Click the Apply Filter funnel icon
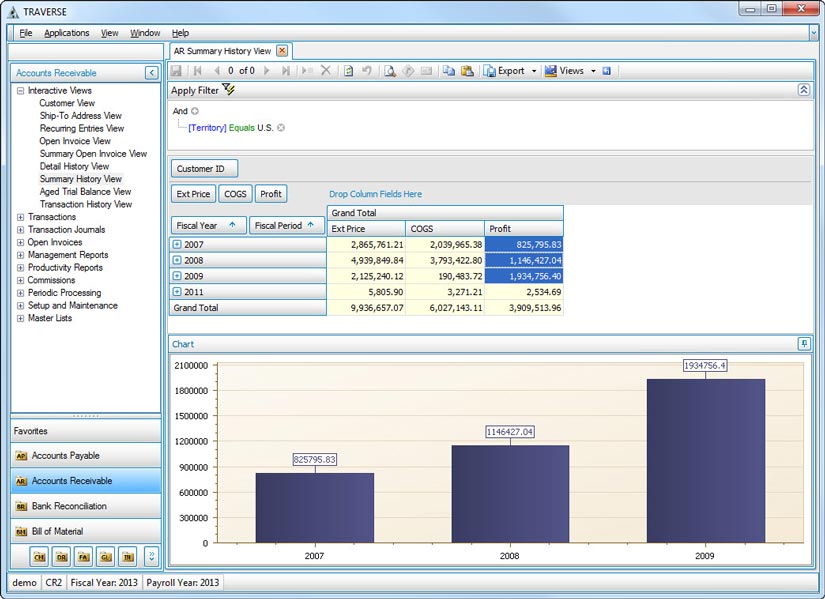 coord(228,89)
